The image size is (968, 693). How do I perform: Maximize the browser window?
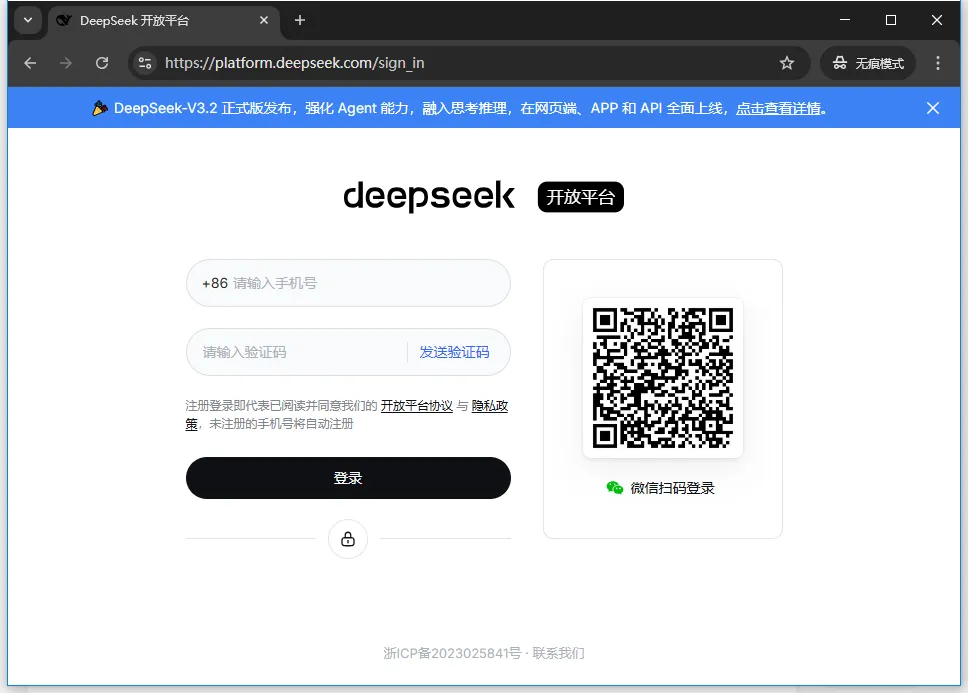[891, 20]
